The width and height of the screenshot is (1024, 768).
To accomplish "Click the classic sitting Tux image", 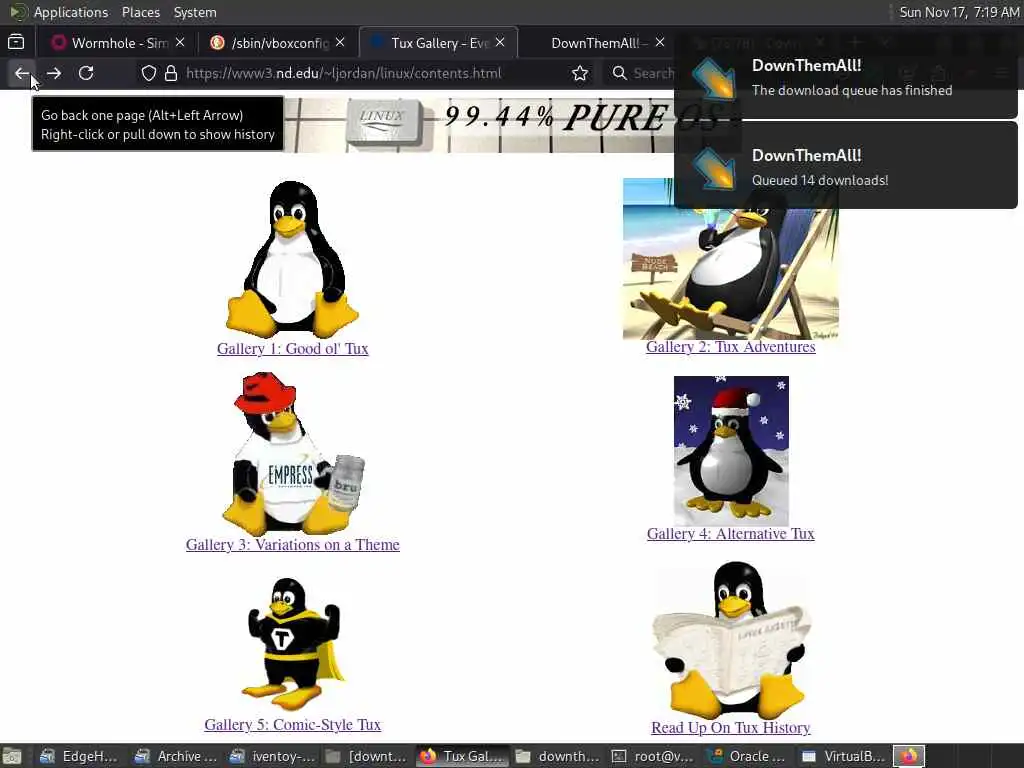I will 293,259.
